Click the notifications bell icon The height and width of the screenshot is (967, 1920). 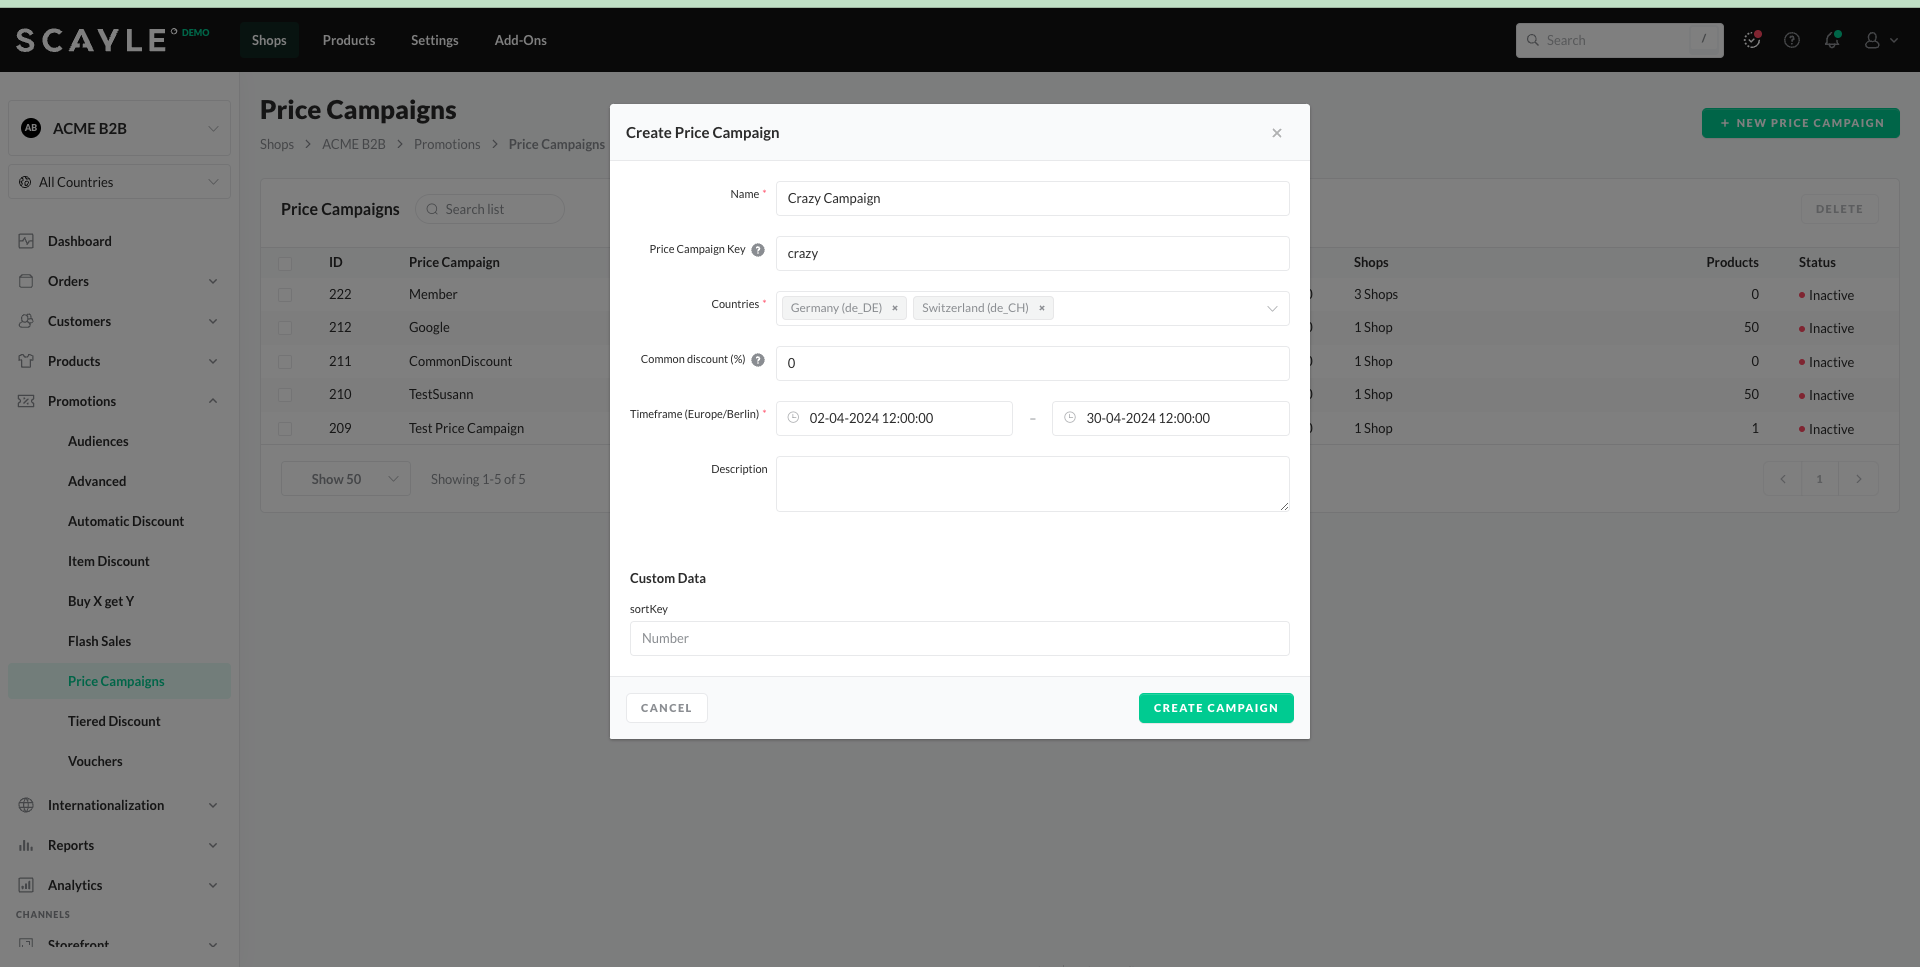[x=1831, y=40]
